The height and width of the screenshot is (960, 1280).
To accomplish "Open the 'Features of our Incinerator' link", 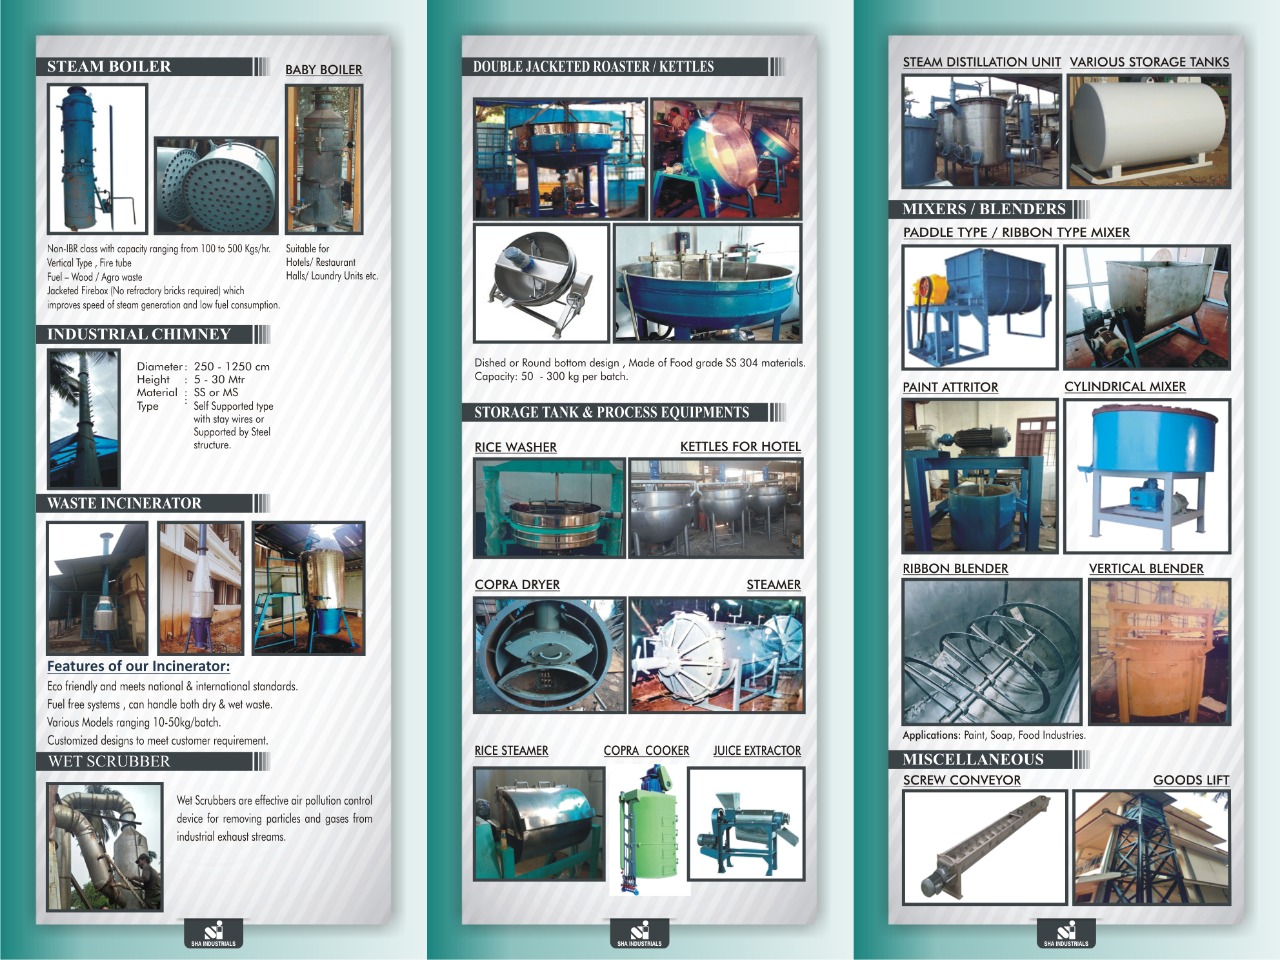I will click(138, 666).
